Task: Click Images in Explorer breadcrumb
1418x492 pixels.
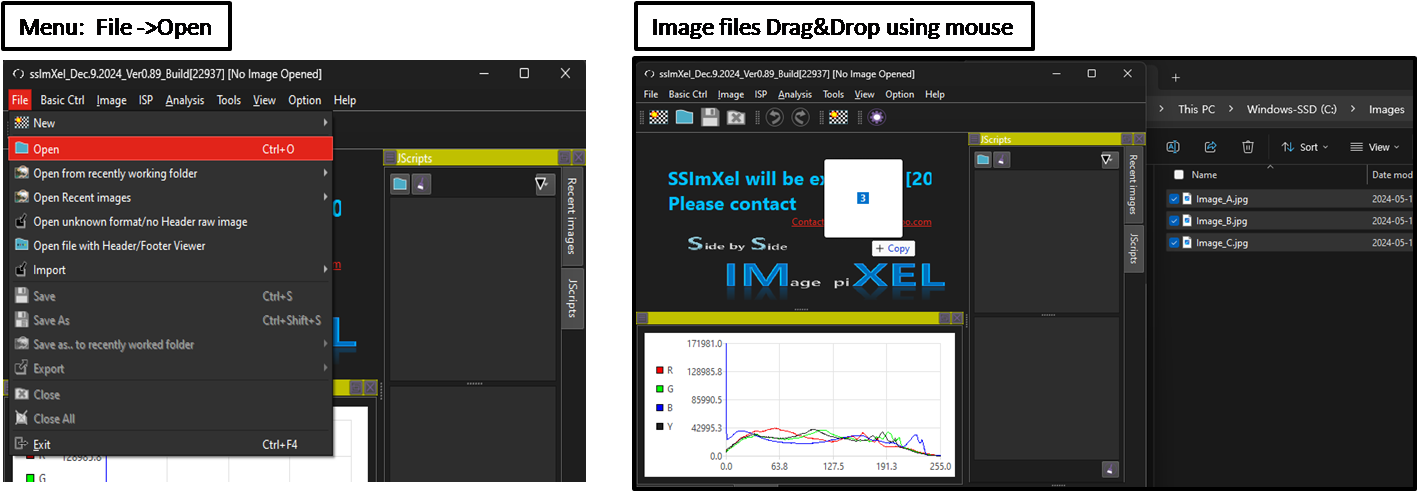Action: 1386,109
